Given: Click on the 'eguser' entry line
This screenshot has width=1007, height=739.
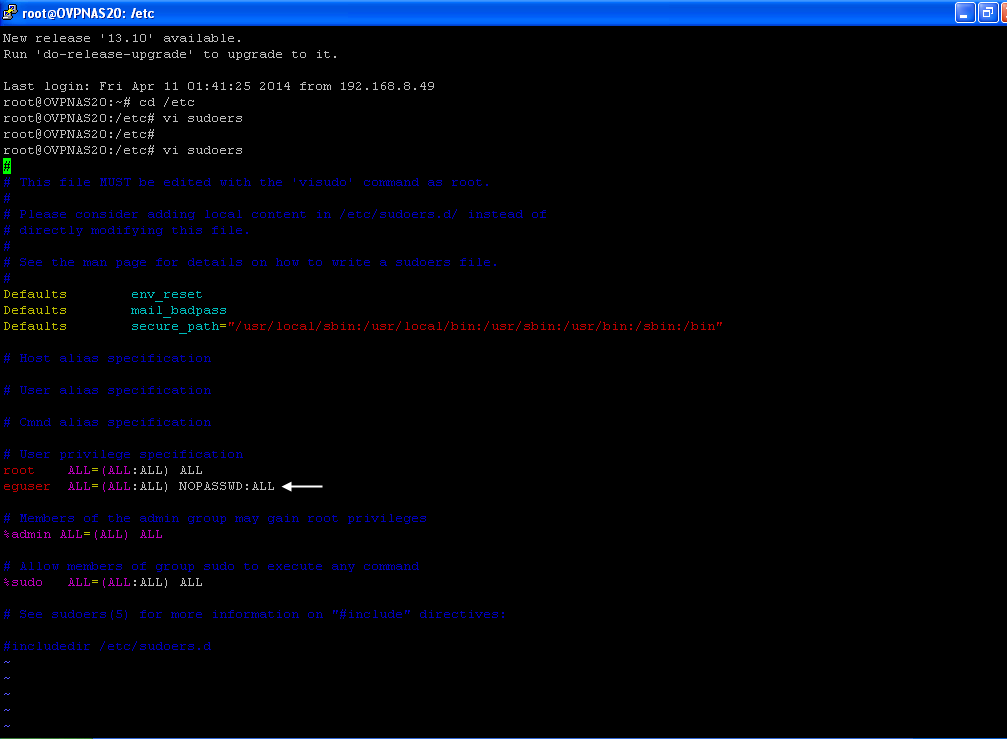Looking at the screenshot, I should (139, 487).
